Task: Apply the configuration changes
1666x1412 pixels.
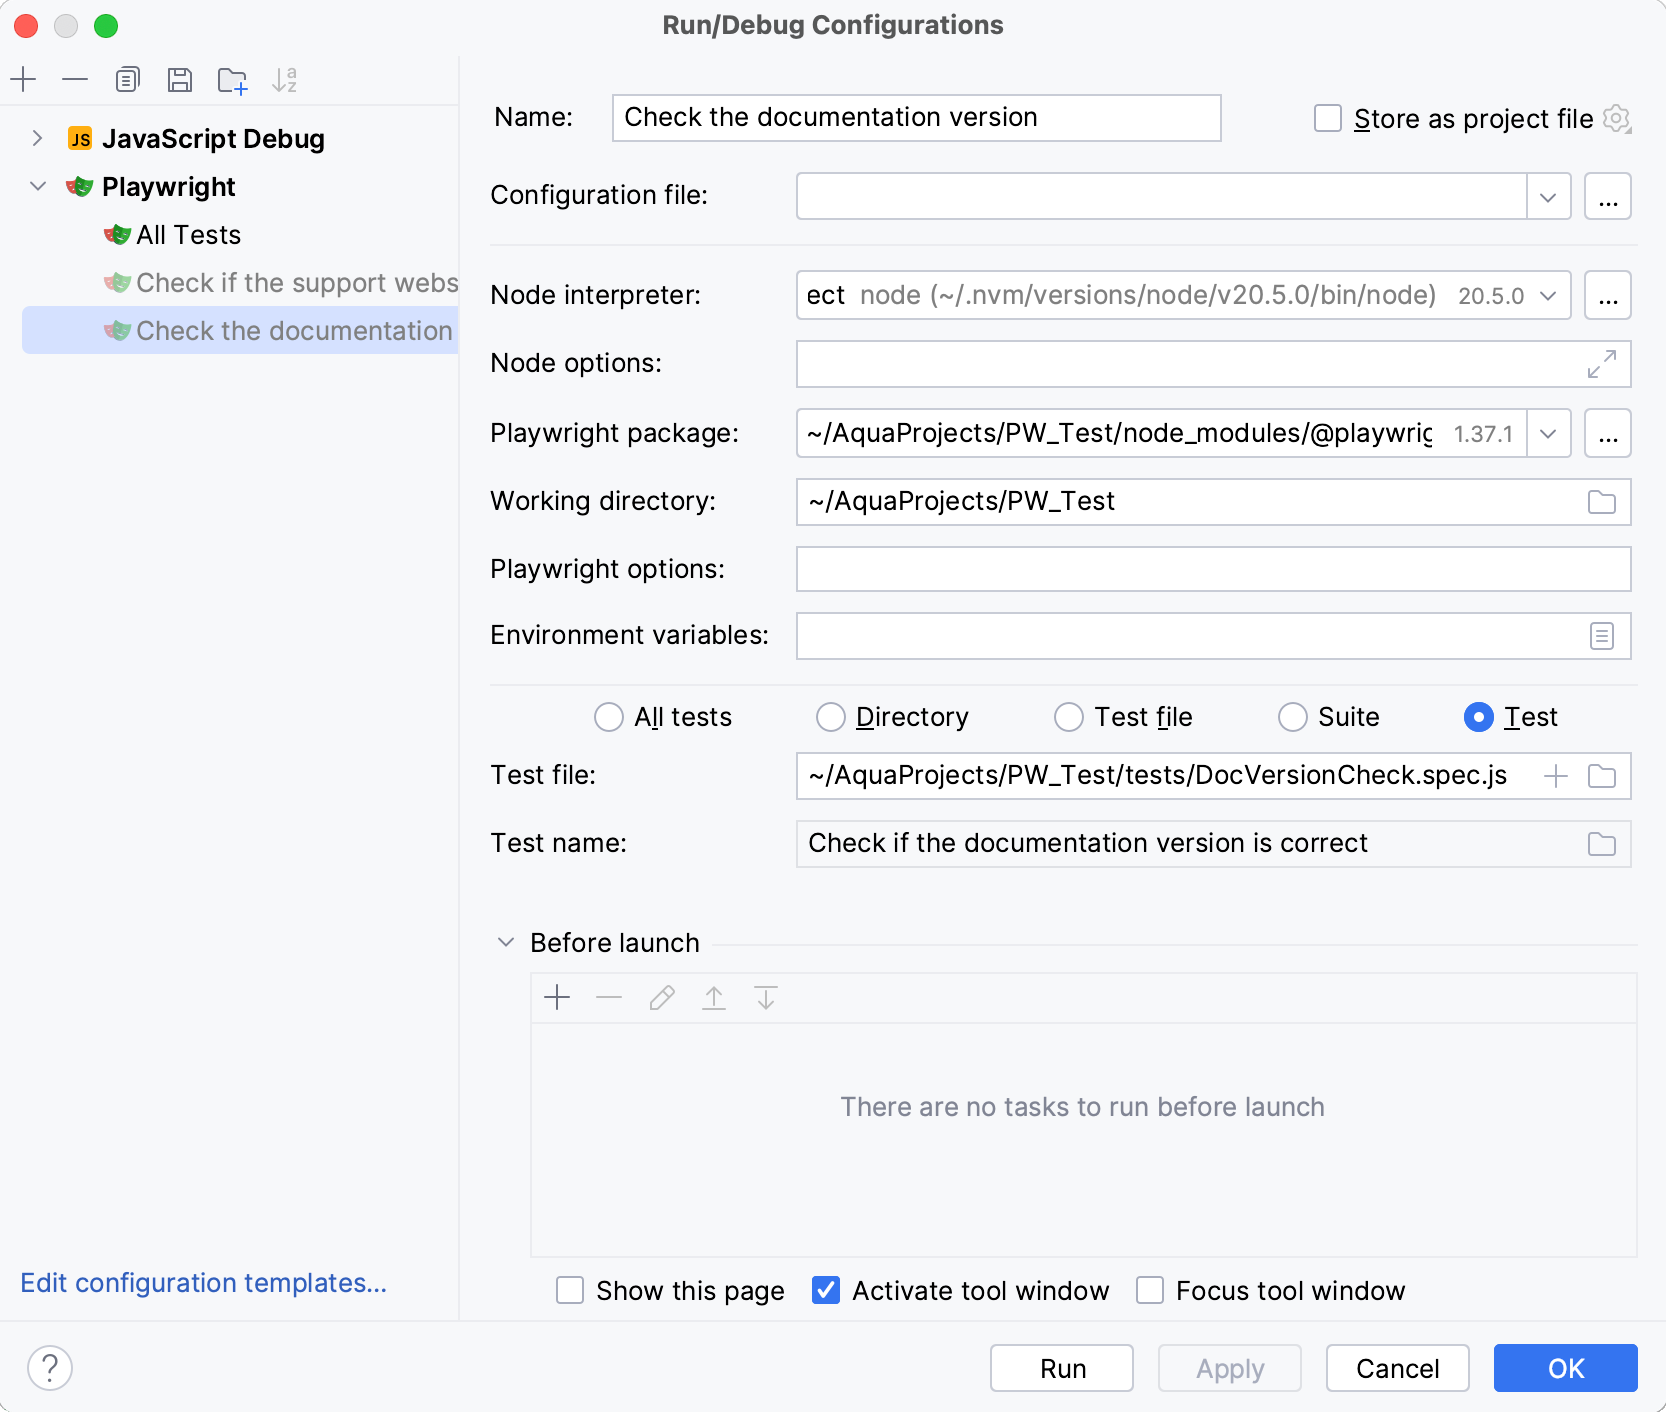Action: coord(1229,1368)
